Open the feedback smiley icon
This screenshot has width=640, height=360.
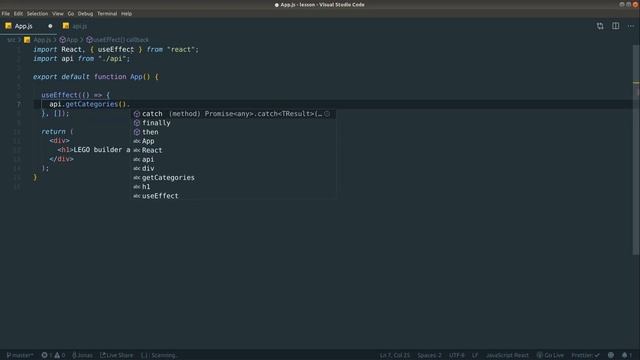(x=611, y=356)
